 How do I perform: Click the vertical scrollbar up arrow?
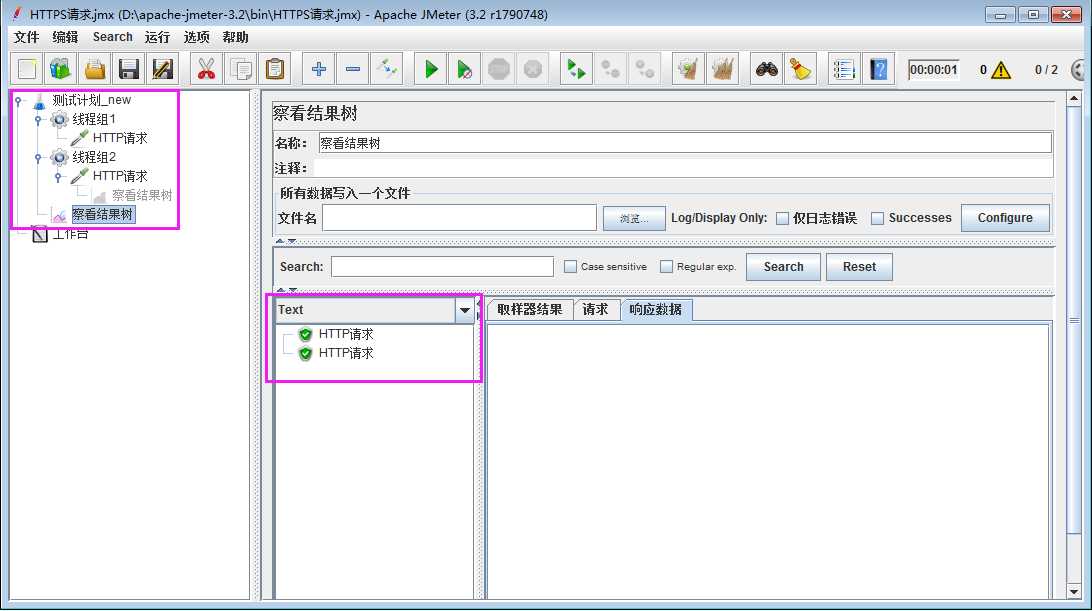point(1074,98)
